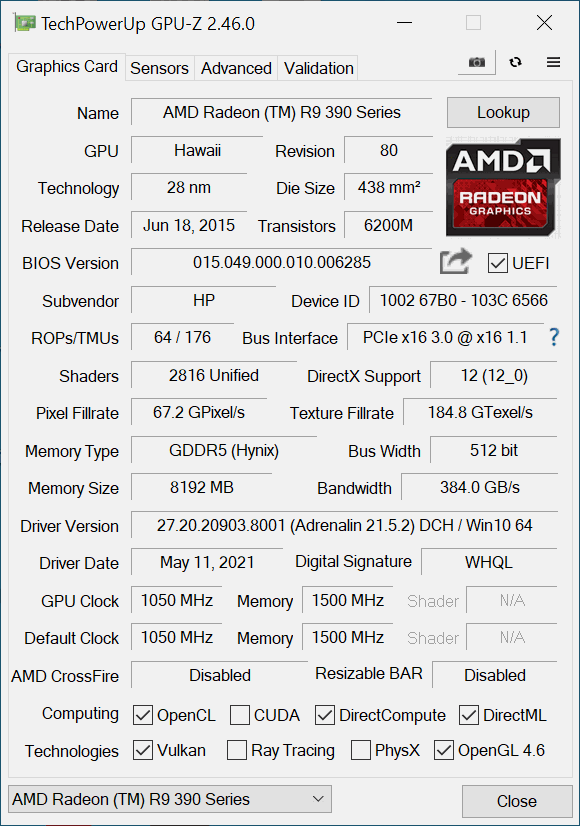Click the BIOS export share icon
The image size is (580, 826).
tap(456, 261)
